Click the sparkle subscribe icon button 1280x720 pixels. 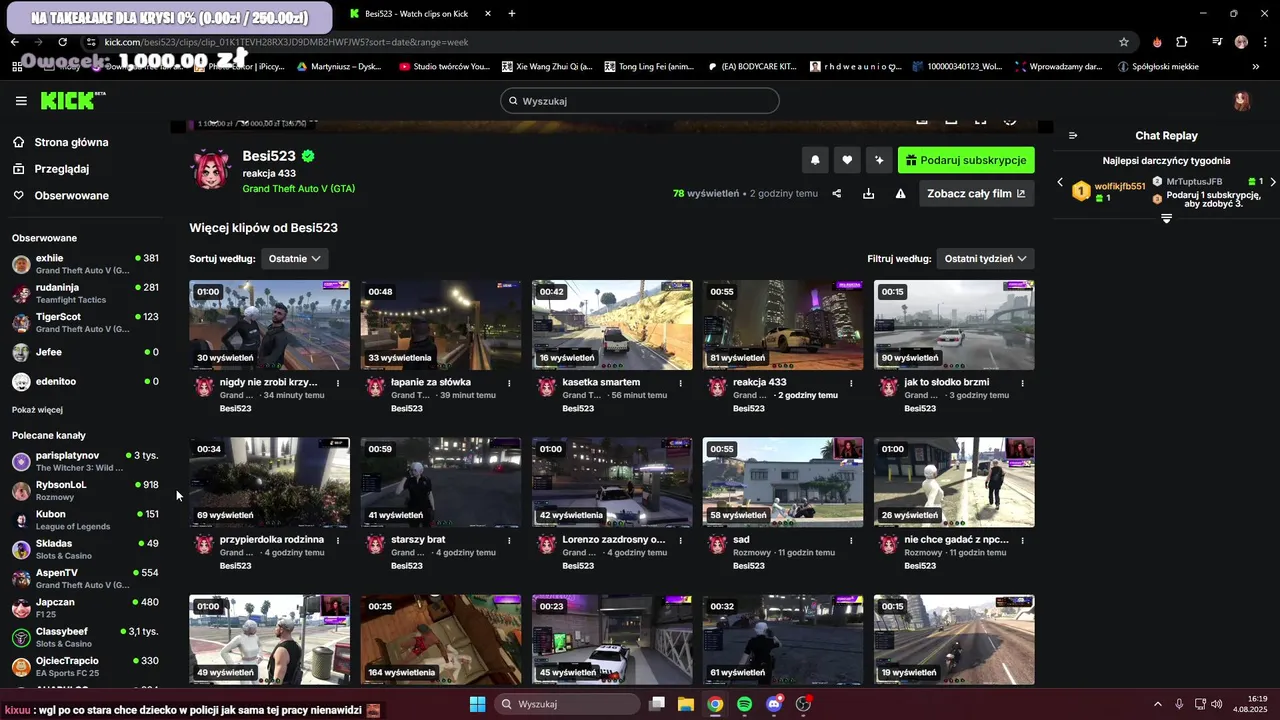[x=879, y=160]
